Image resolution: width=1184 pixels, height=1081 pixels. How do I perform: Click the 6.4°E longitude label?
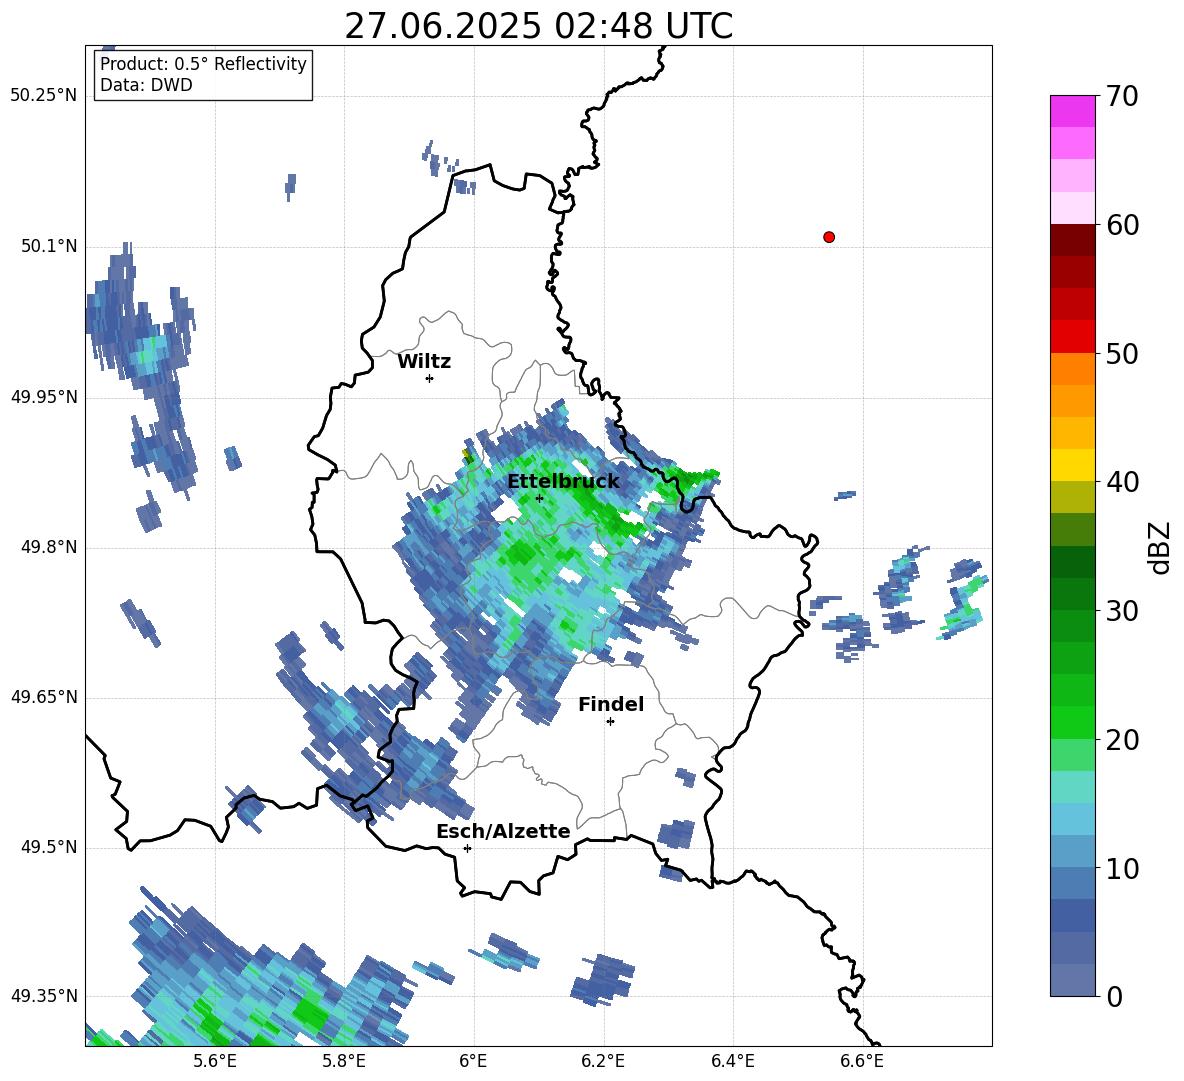tap(732, 1062)
